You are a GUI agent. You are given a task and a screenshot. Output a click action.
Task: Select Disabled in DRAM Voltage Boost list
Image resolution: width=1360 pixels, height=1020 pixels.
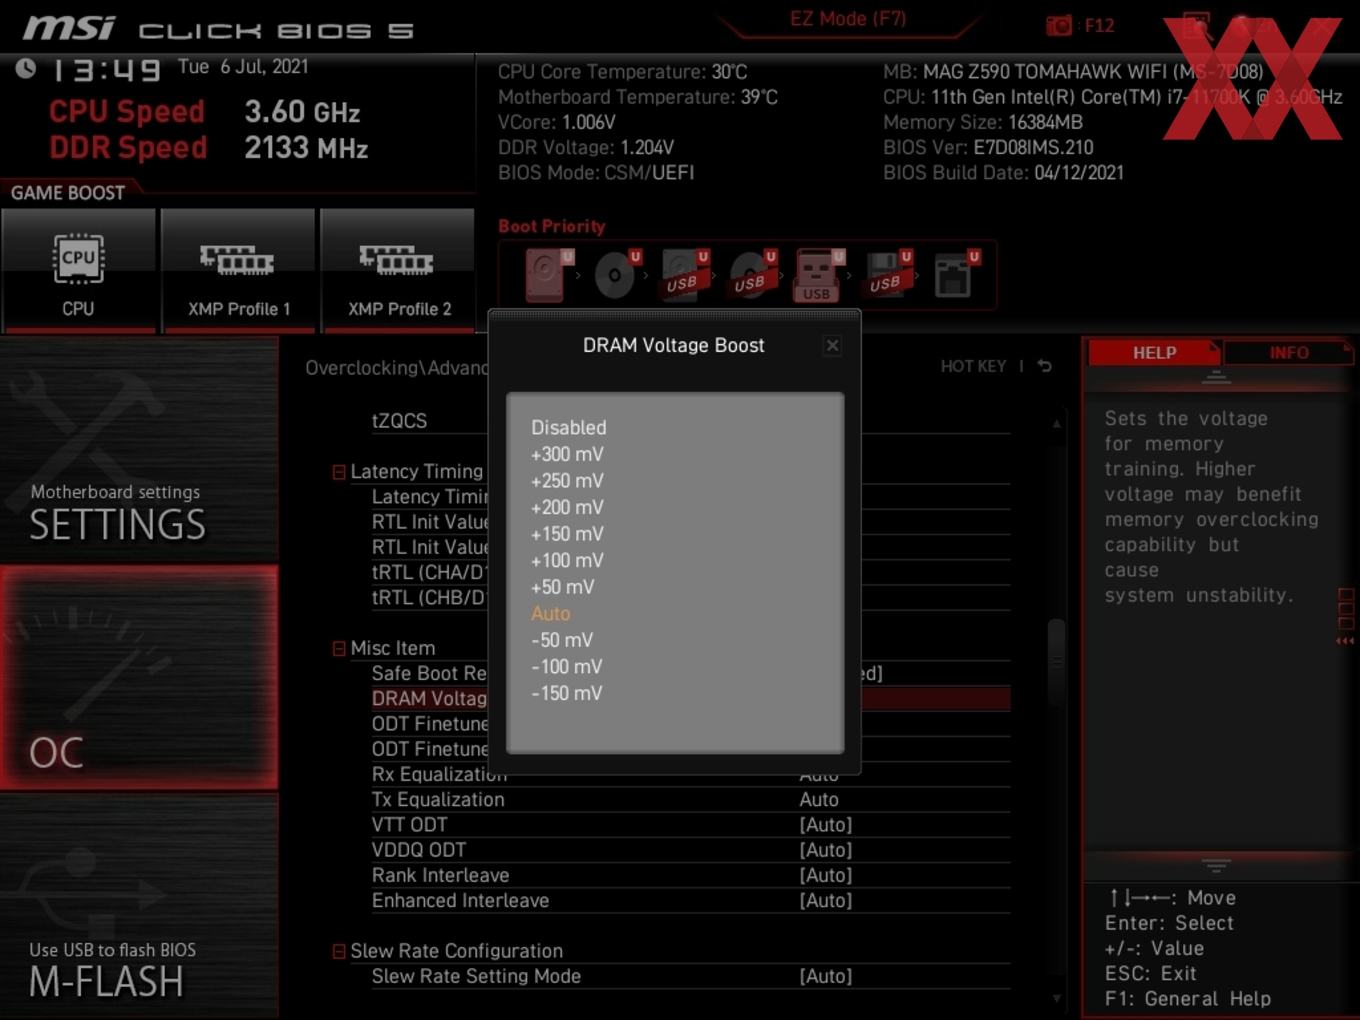568,427
